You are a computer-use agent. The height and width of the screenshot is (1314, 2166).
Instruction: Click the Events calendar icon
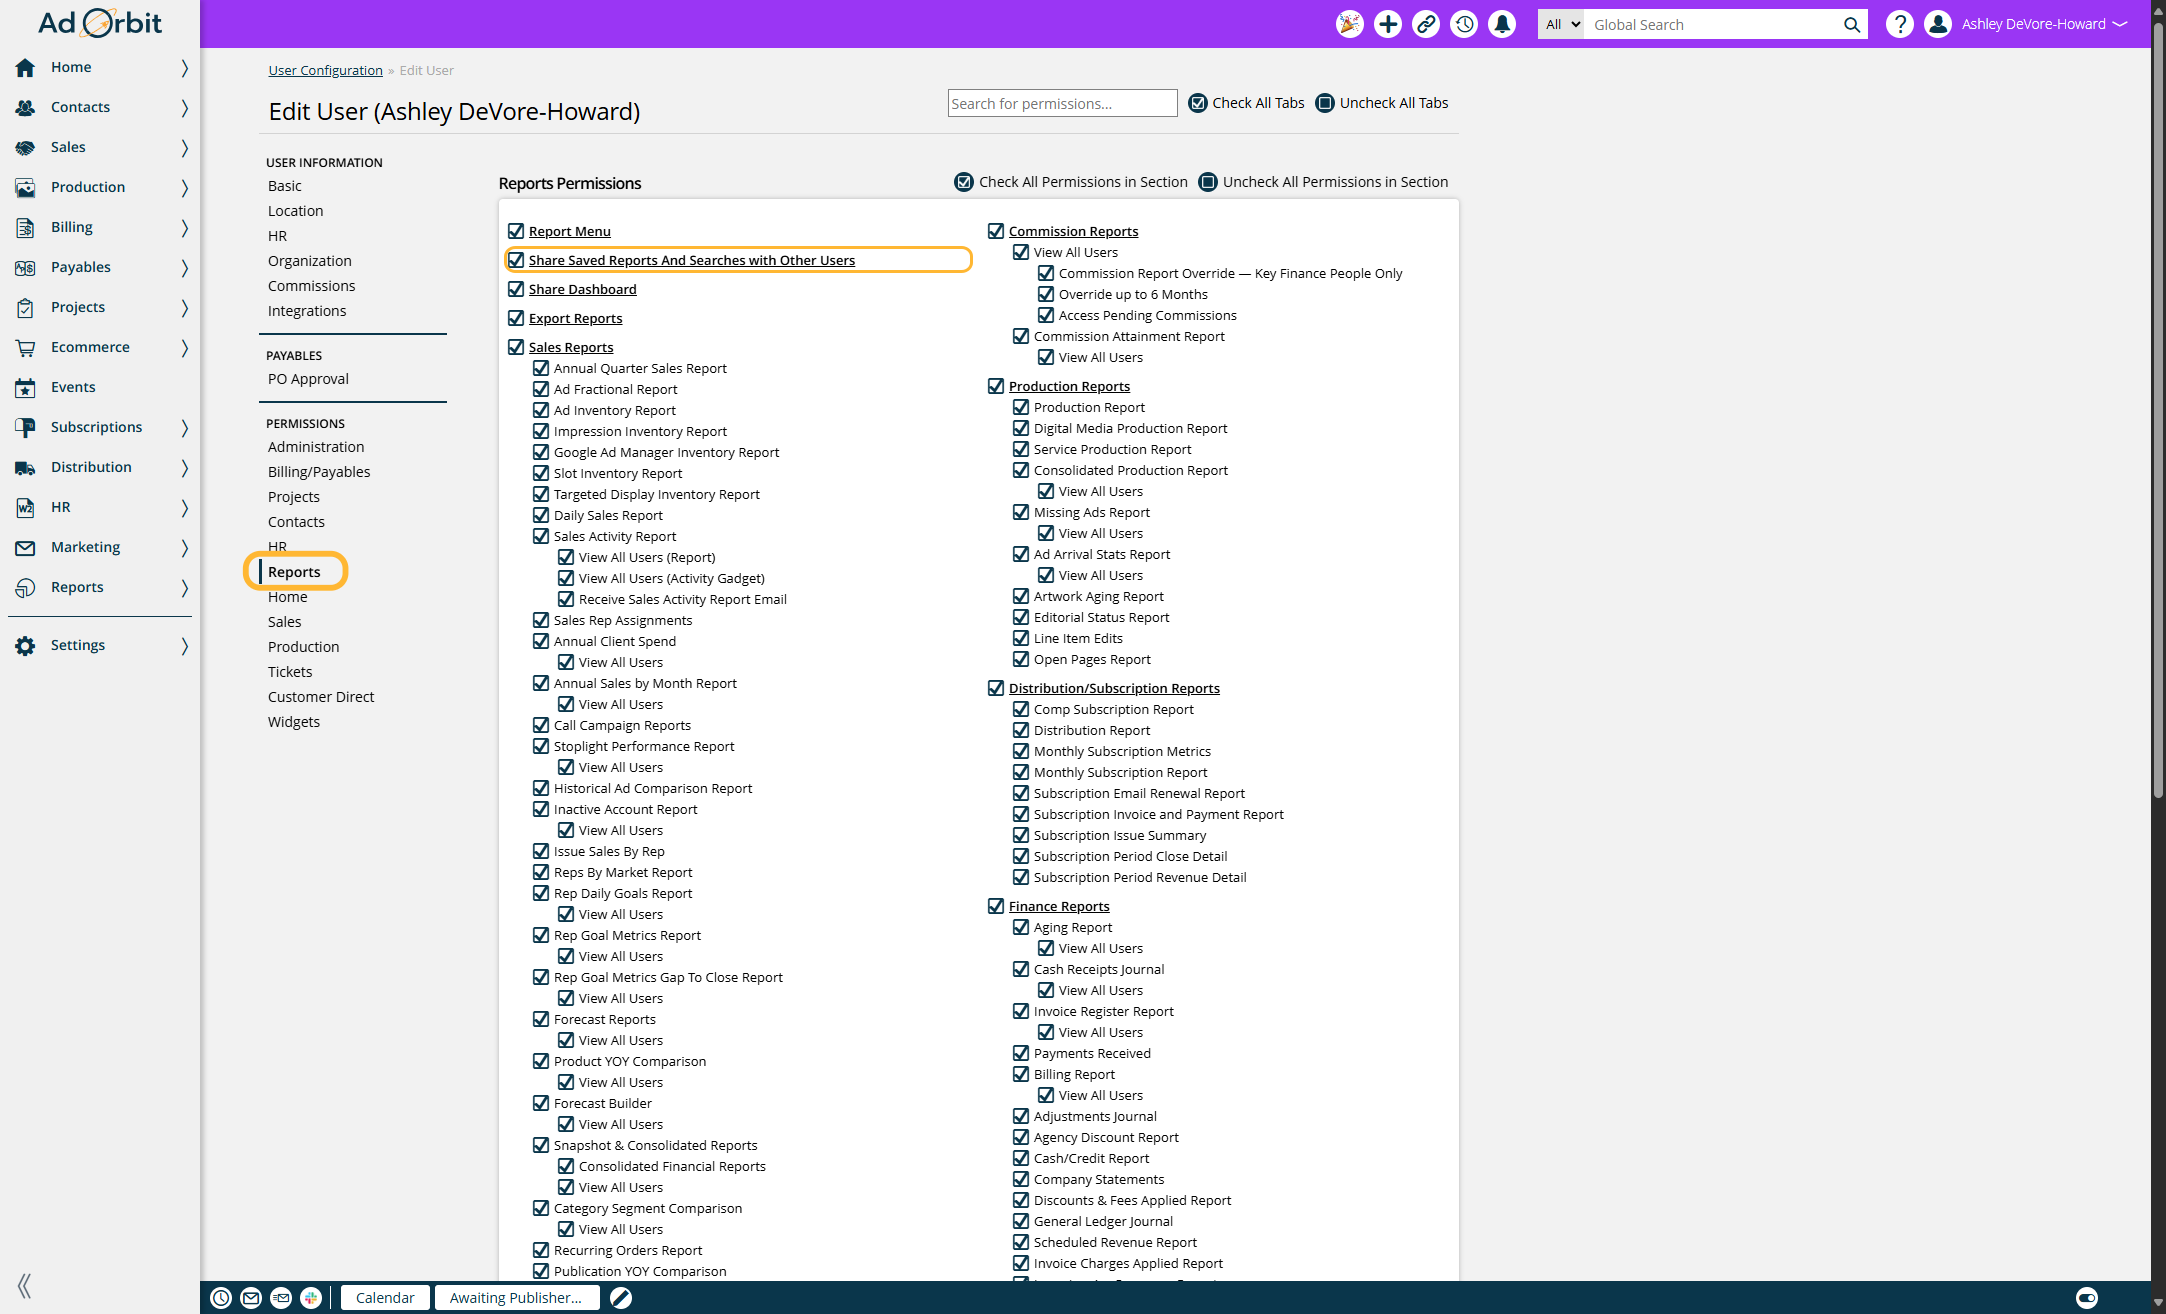coord(25,387)
